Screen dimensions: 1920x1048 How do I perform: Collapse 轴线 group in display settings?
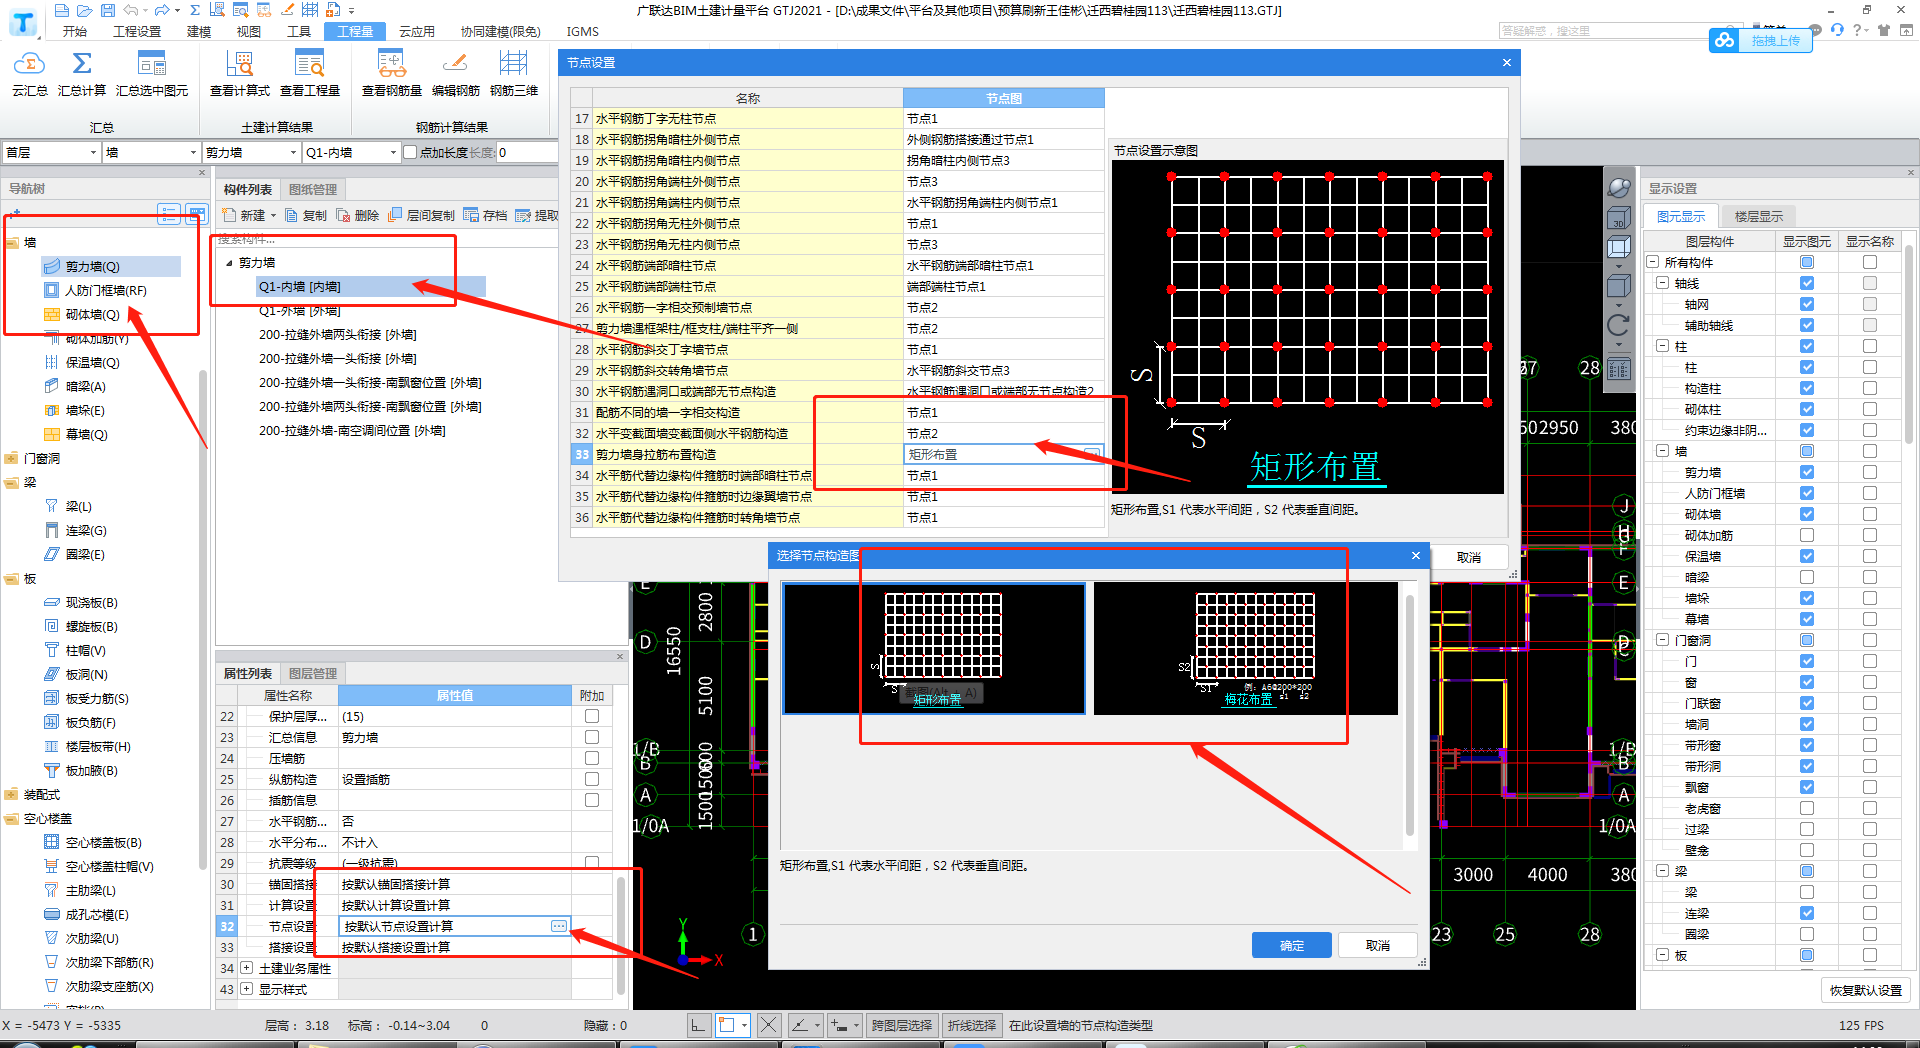[x=1662, y=283]
